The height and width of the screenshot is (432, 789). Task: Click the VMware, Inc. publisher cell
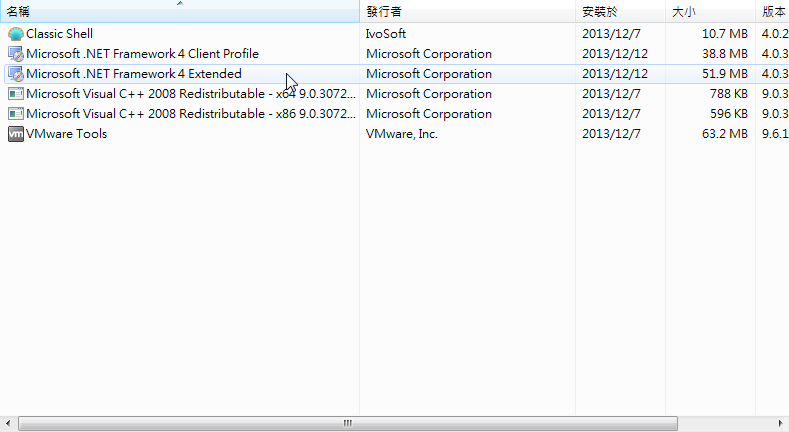tap(402, 134)
